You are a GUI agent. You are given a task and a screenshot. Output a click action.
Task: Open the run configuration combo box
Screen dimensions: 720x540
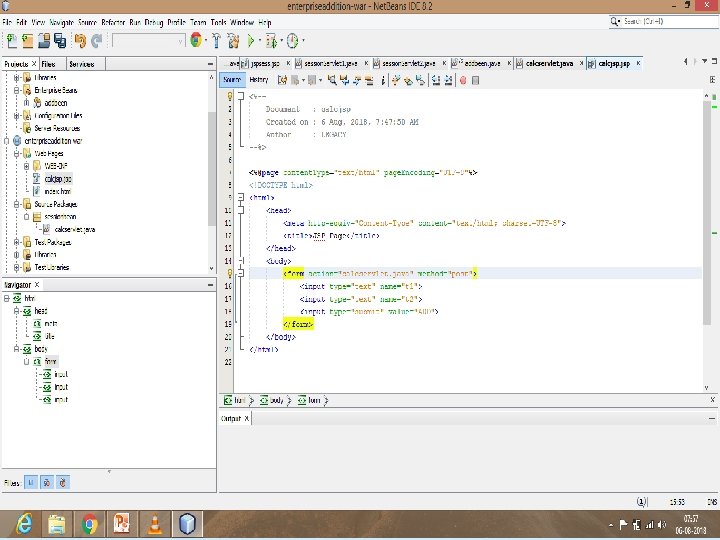[149, 41]
